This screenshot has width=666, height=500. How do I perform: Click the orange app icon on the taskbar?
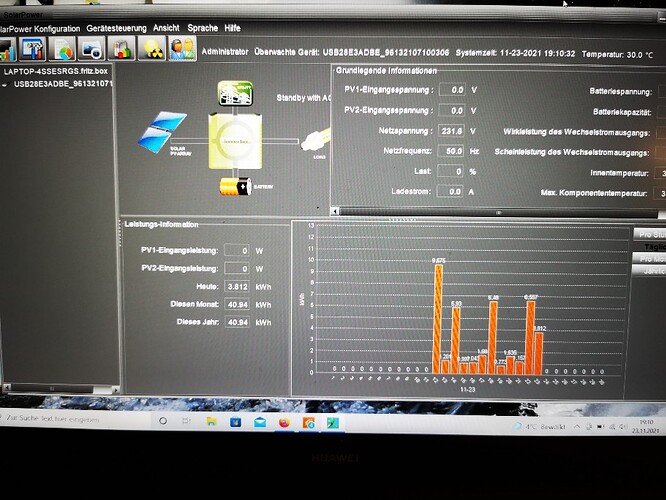[x=309, y=423]
